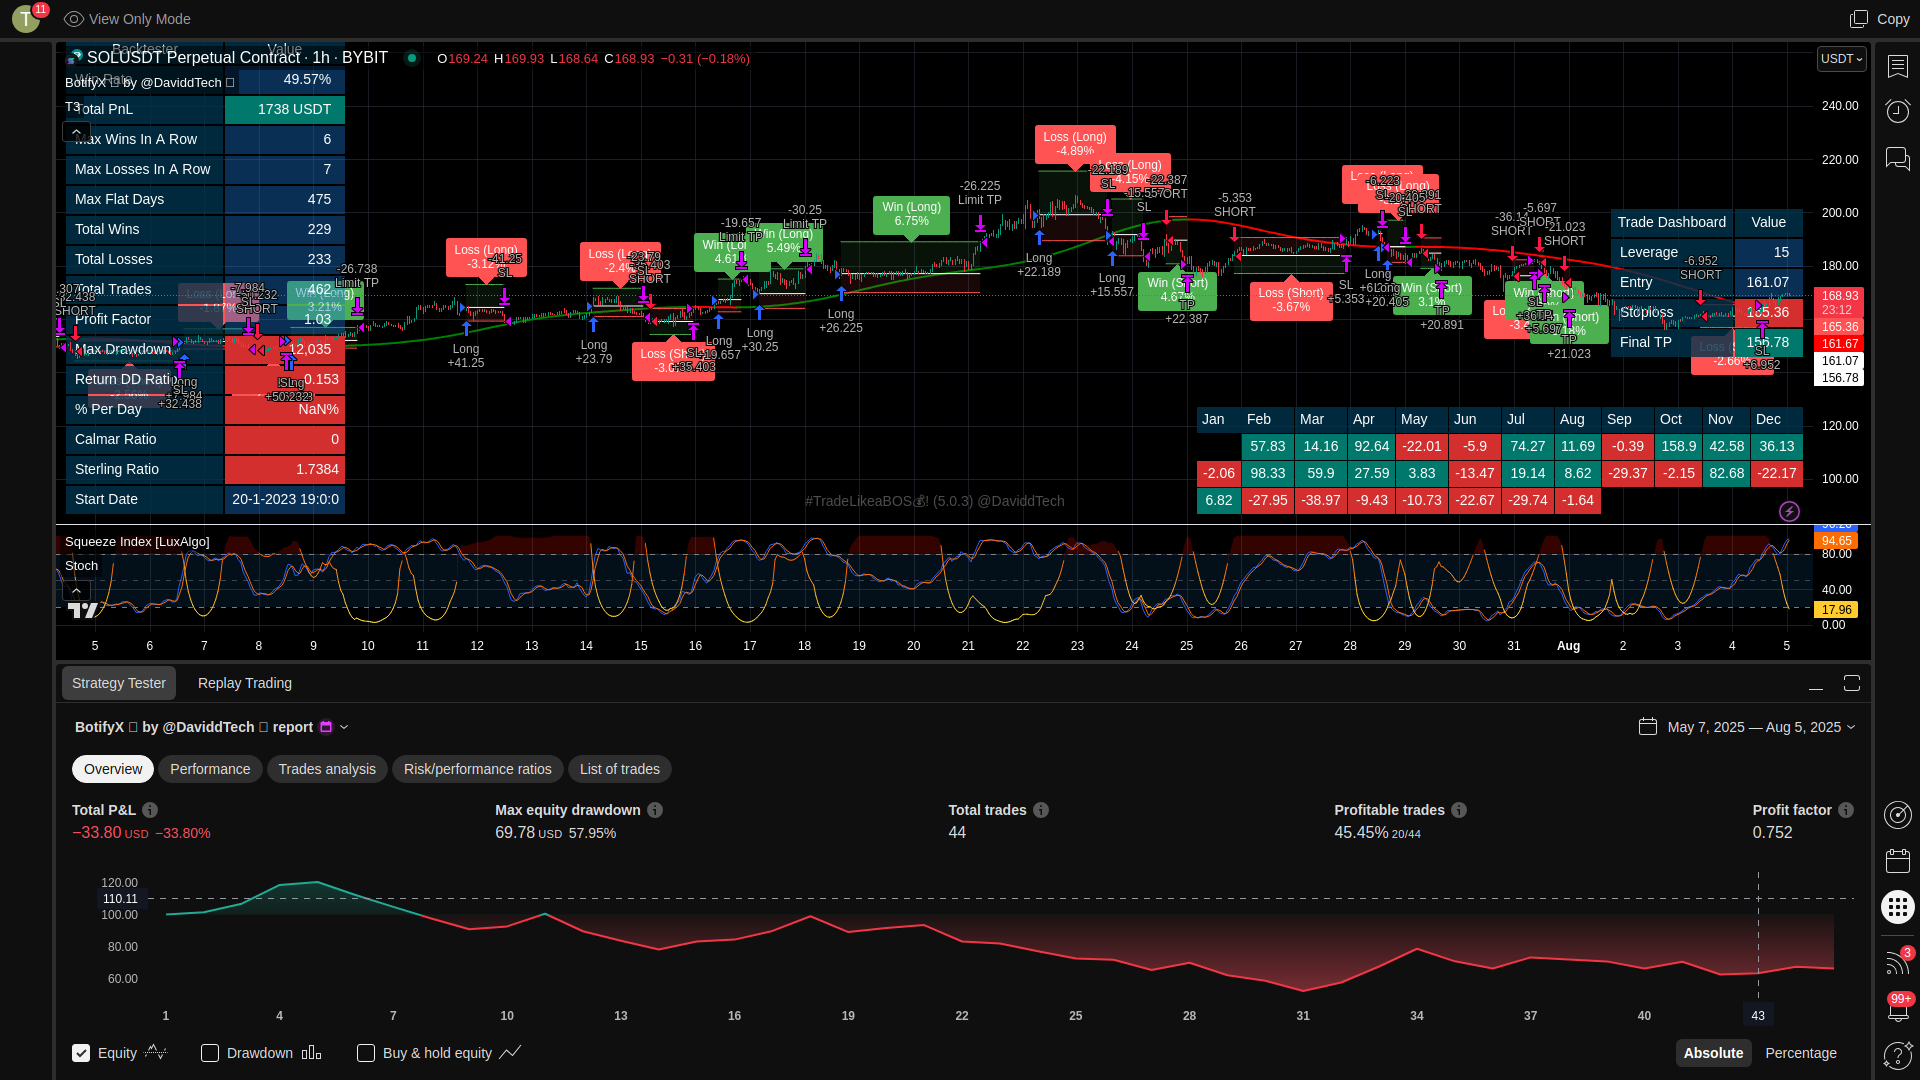Click the Start Date 20-1-2023 cell
Image resolution: width=1920 pixels, height=1080 pixels.
point(285,499)
